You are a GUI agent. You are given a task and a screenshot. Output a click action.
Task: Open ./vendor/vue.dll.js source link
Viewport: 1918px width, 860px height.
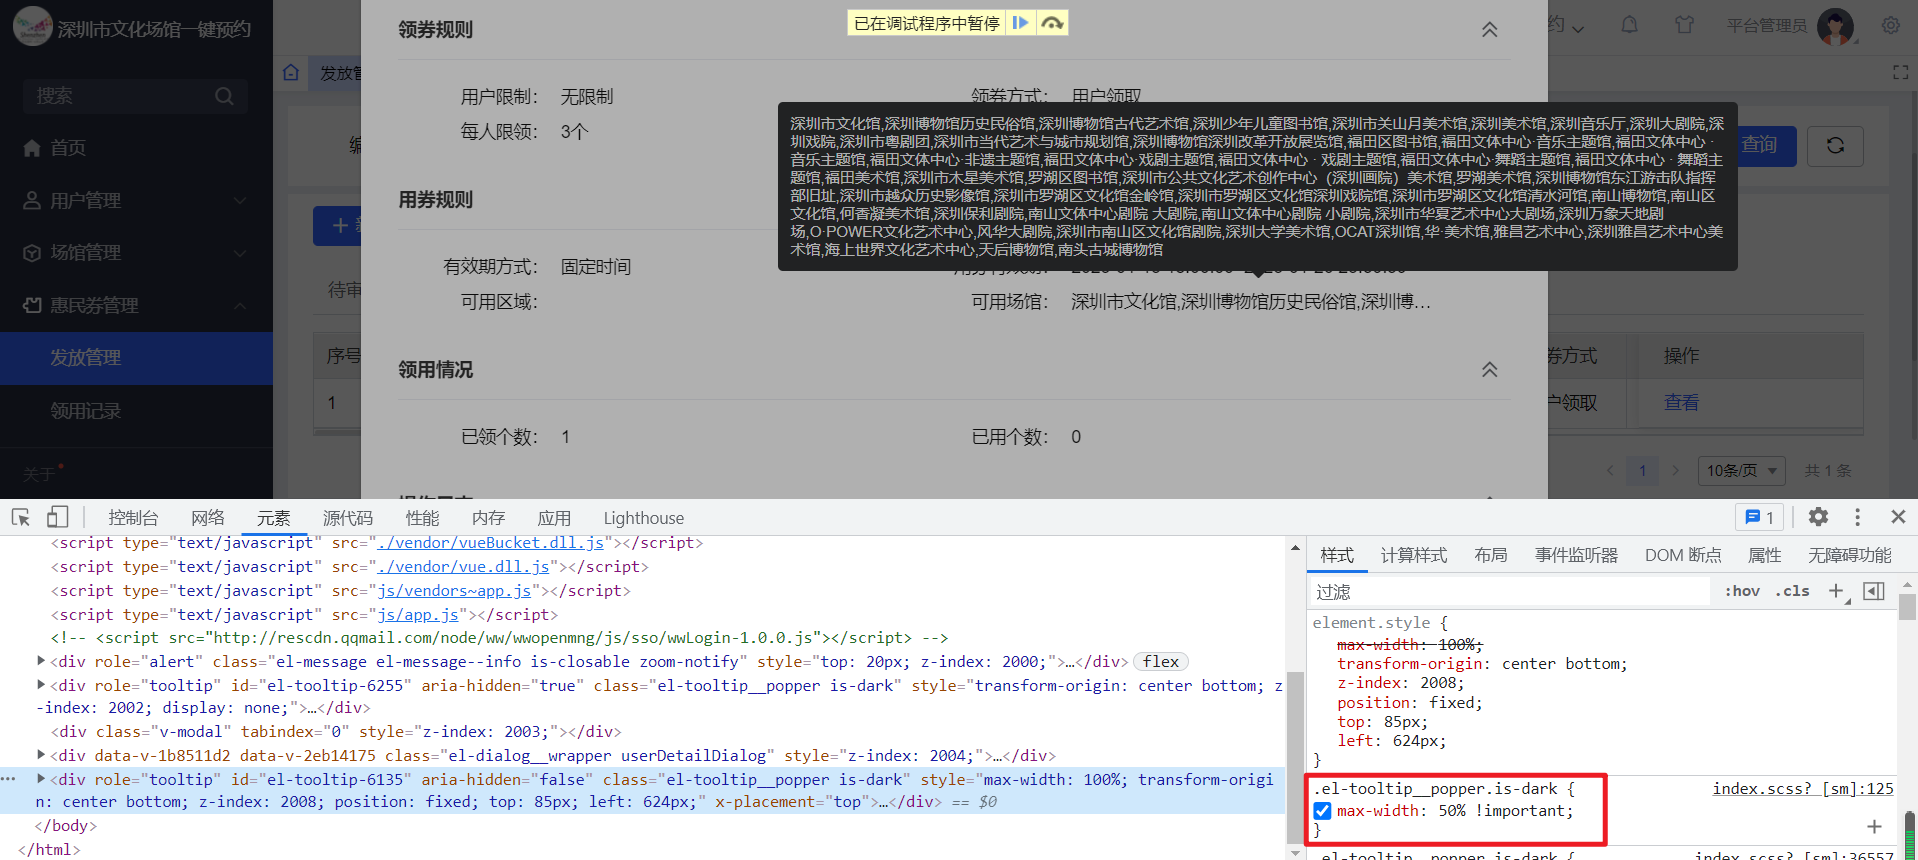pyautogui.click(x=464, y=566)
